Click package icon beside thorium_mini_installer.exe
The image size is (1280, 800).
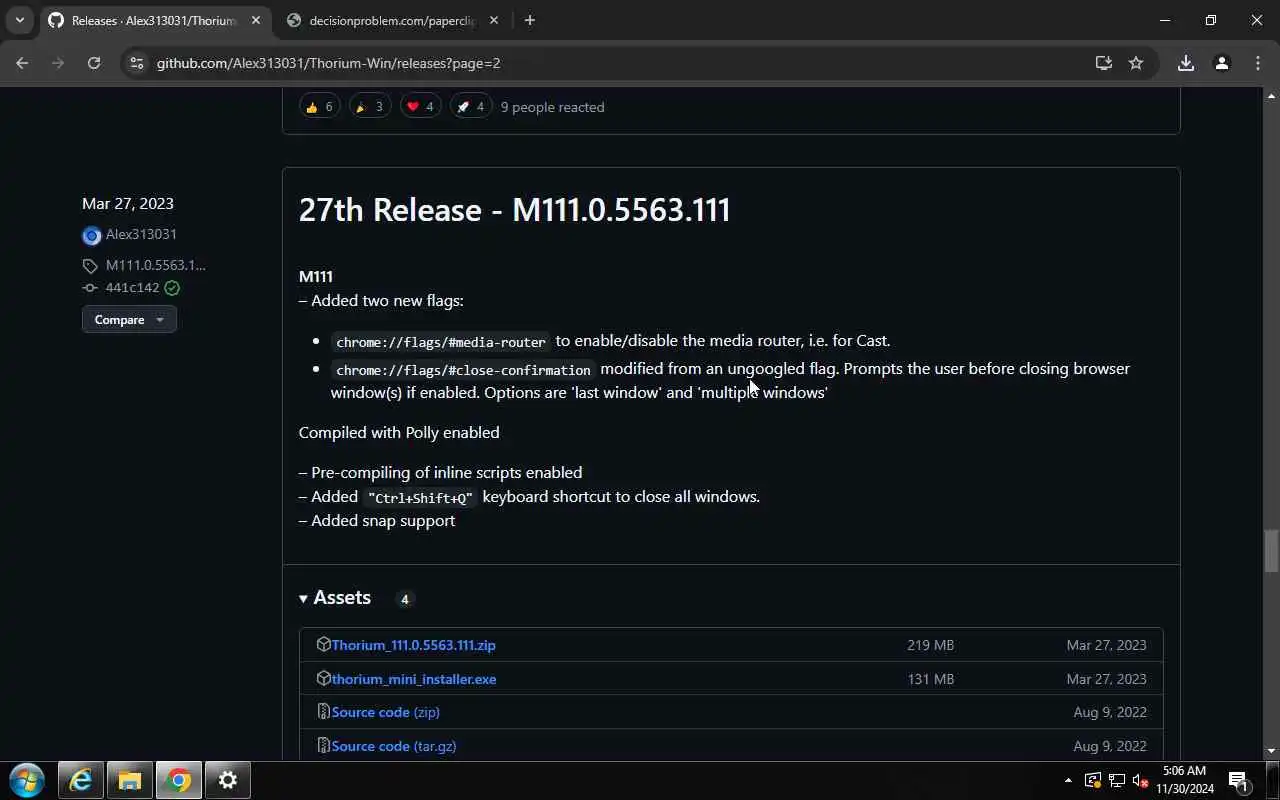click(x=323, y=679)
